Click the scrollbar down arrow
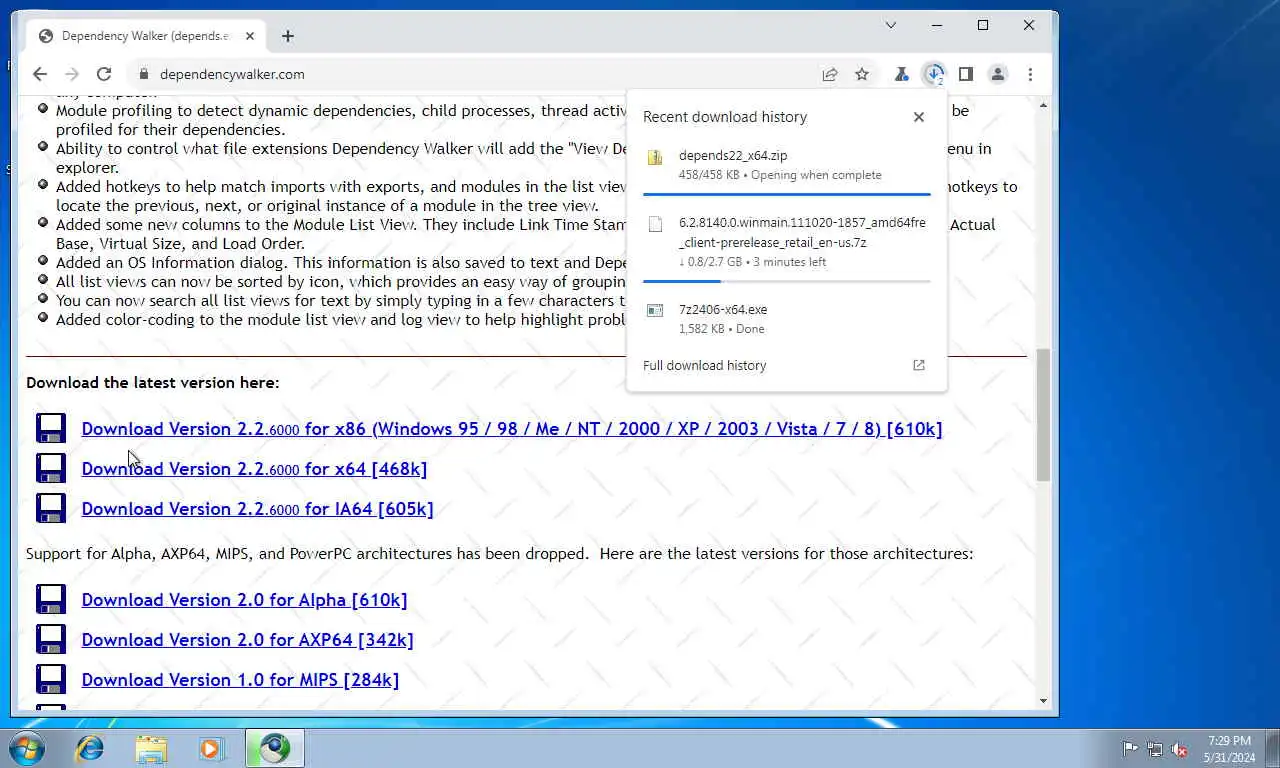The image size is (1280, 768). 1043,702
